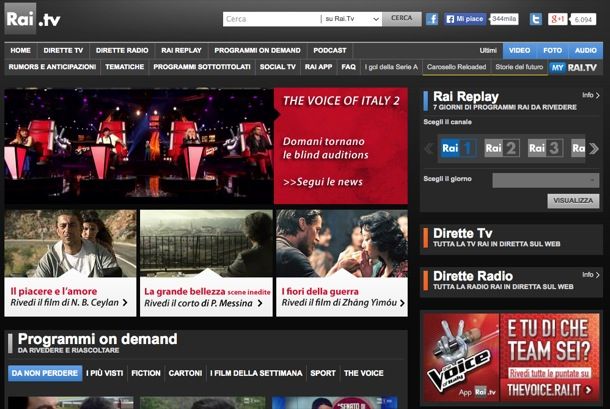Open the 'Scegli il giorno' dropdown
Viewport: 610px width, 409px height.
(x=546, y=180)
